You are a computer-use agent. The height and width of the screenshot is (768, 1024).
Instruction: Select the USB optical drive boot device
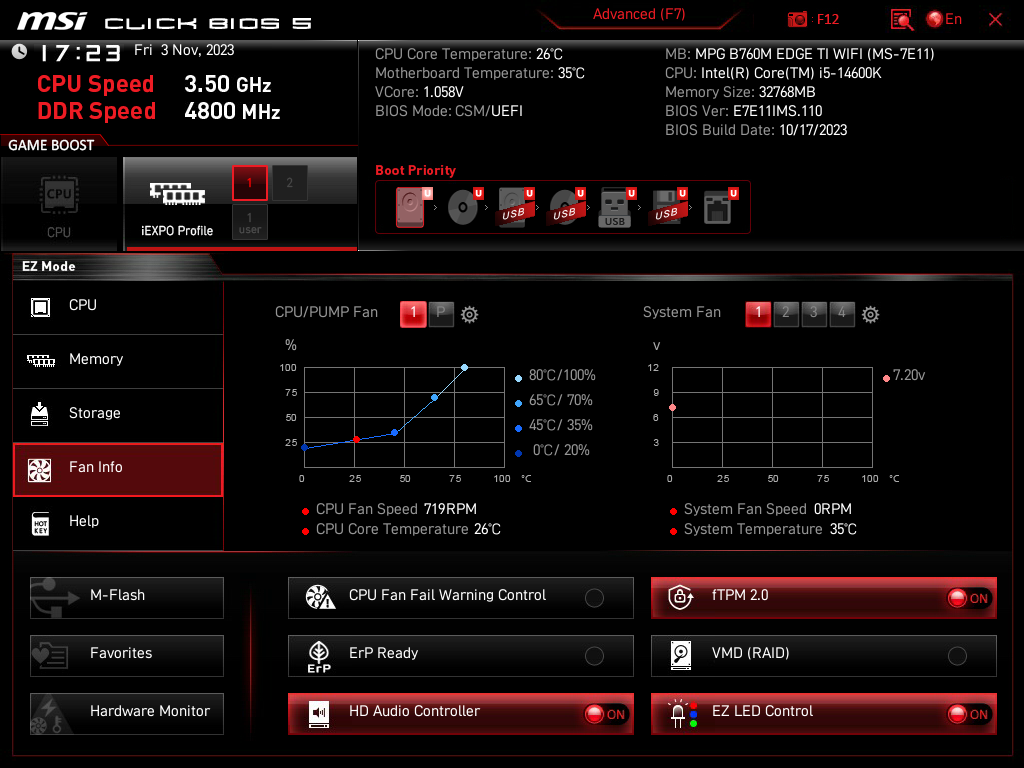(566, 208)
